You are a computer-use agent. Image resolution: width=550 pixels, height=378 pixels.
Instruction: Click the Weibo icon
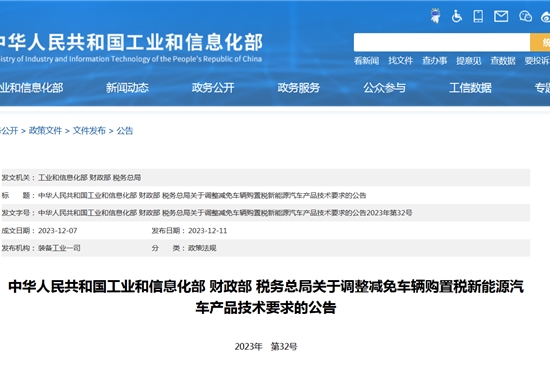pos(545,16)
